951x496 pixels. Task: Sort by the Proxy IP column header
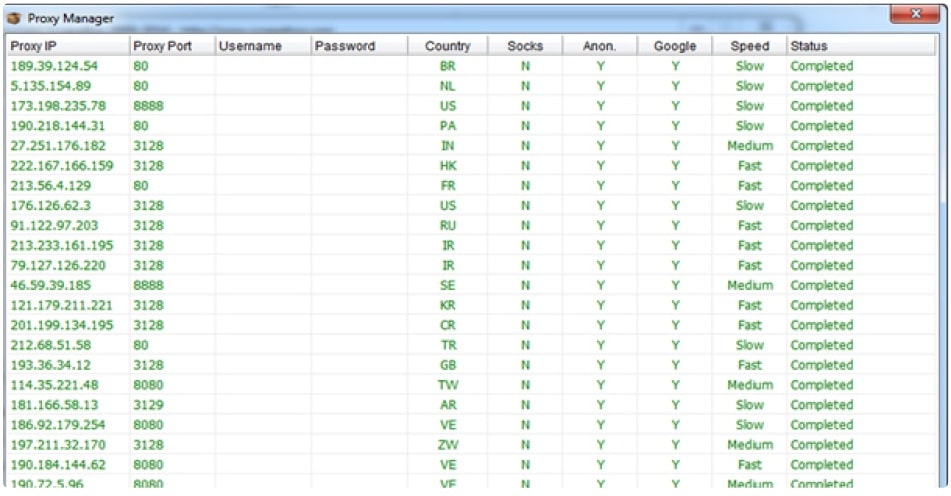tap(69, 45)
